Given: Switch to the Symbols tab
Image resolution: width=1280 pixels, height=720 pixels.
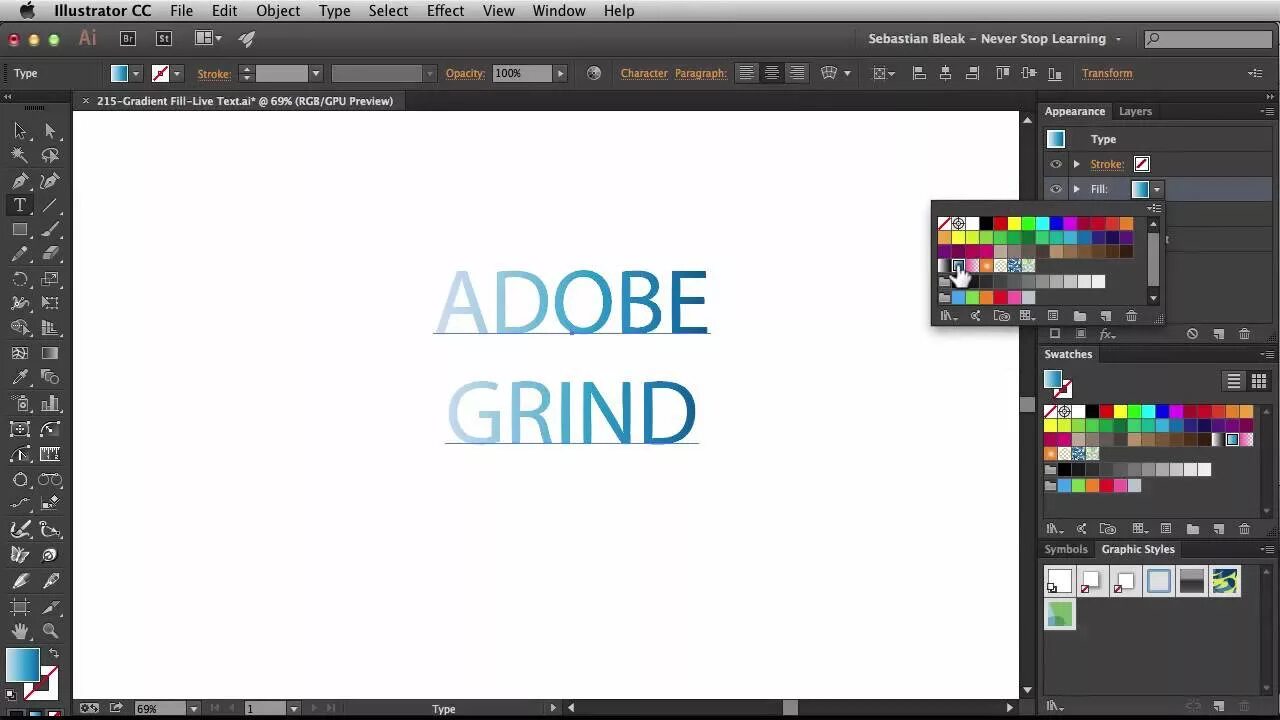Looking at the screenshot, I should [1066, 549].
